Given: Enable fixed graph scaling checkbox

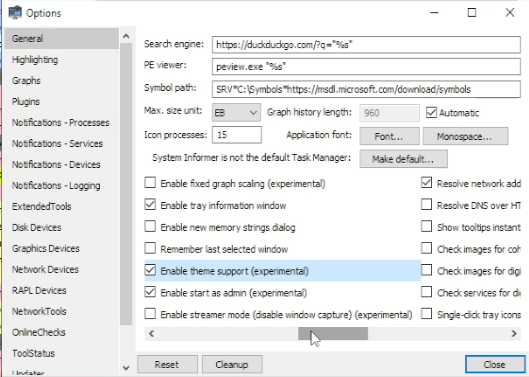Looking at the screenshot, I should [x=150, y=183].
